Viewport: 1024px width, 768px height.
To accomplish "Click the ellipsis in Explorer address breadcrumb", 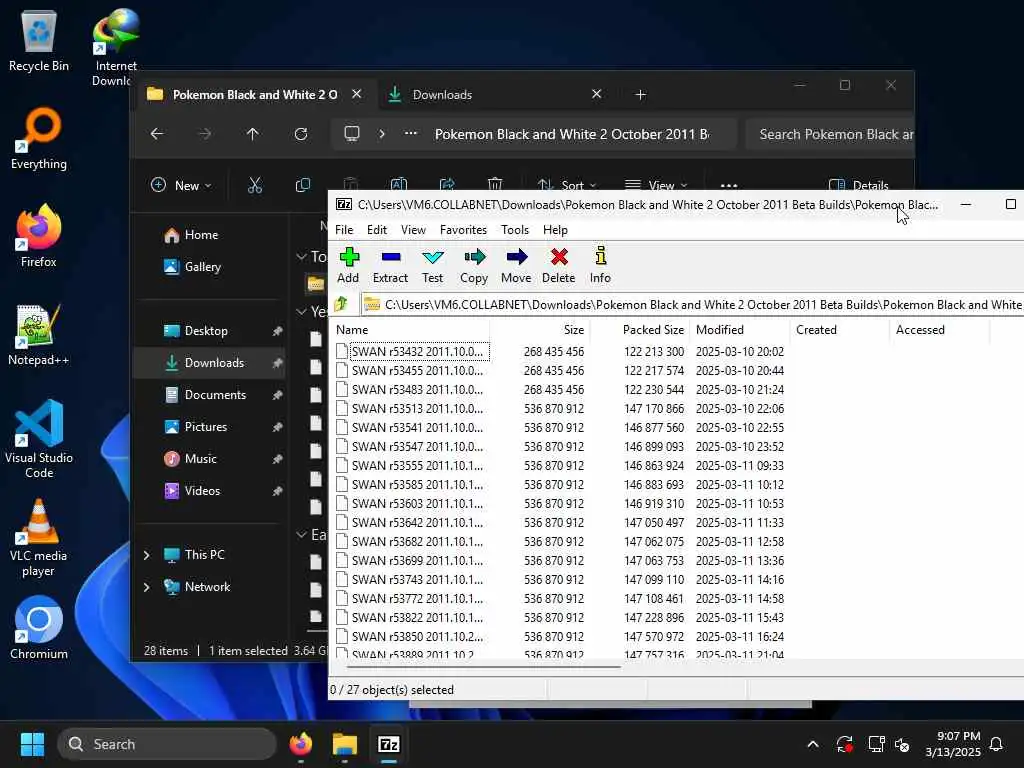I will (411, 134).
